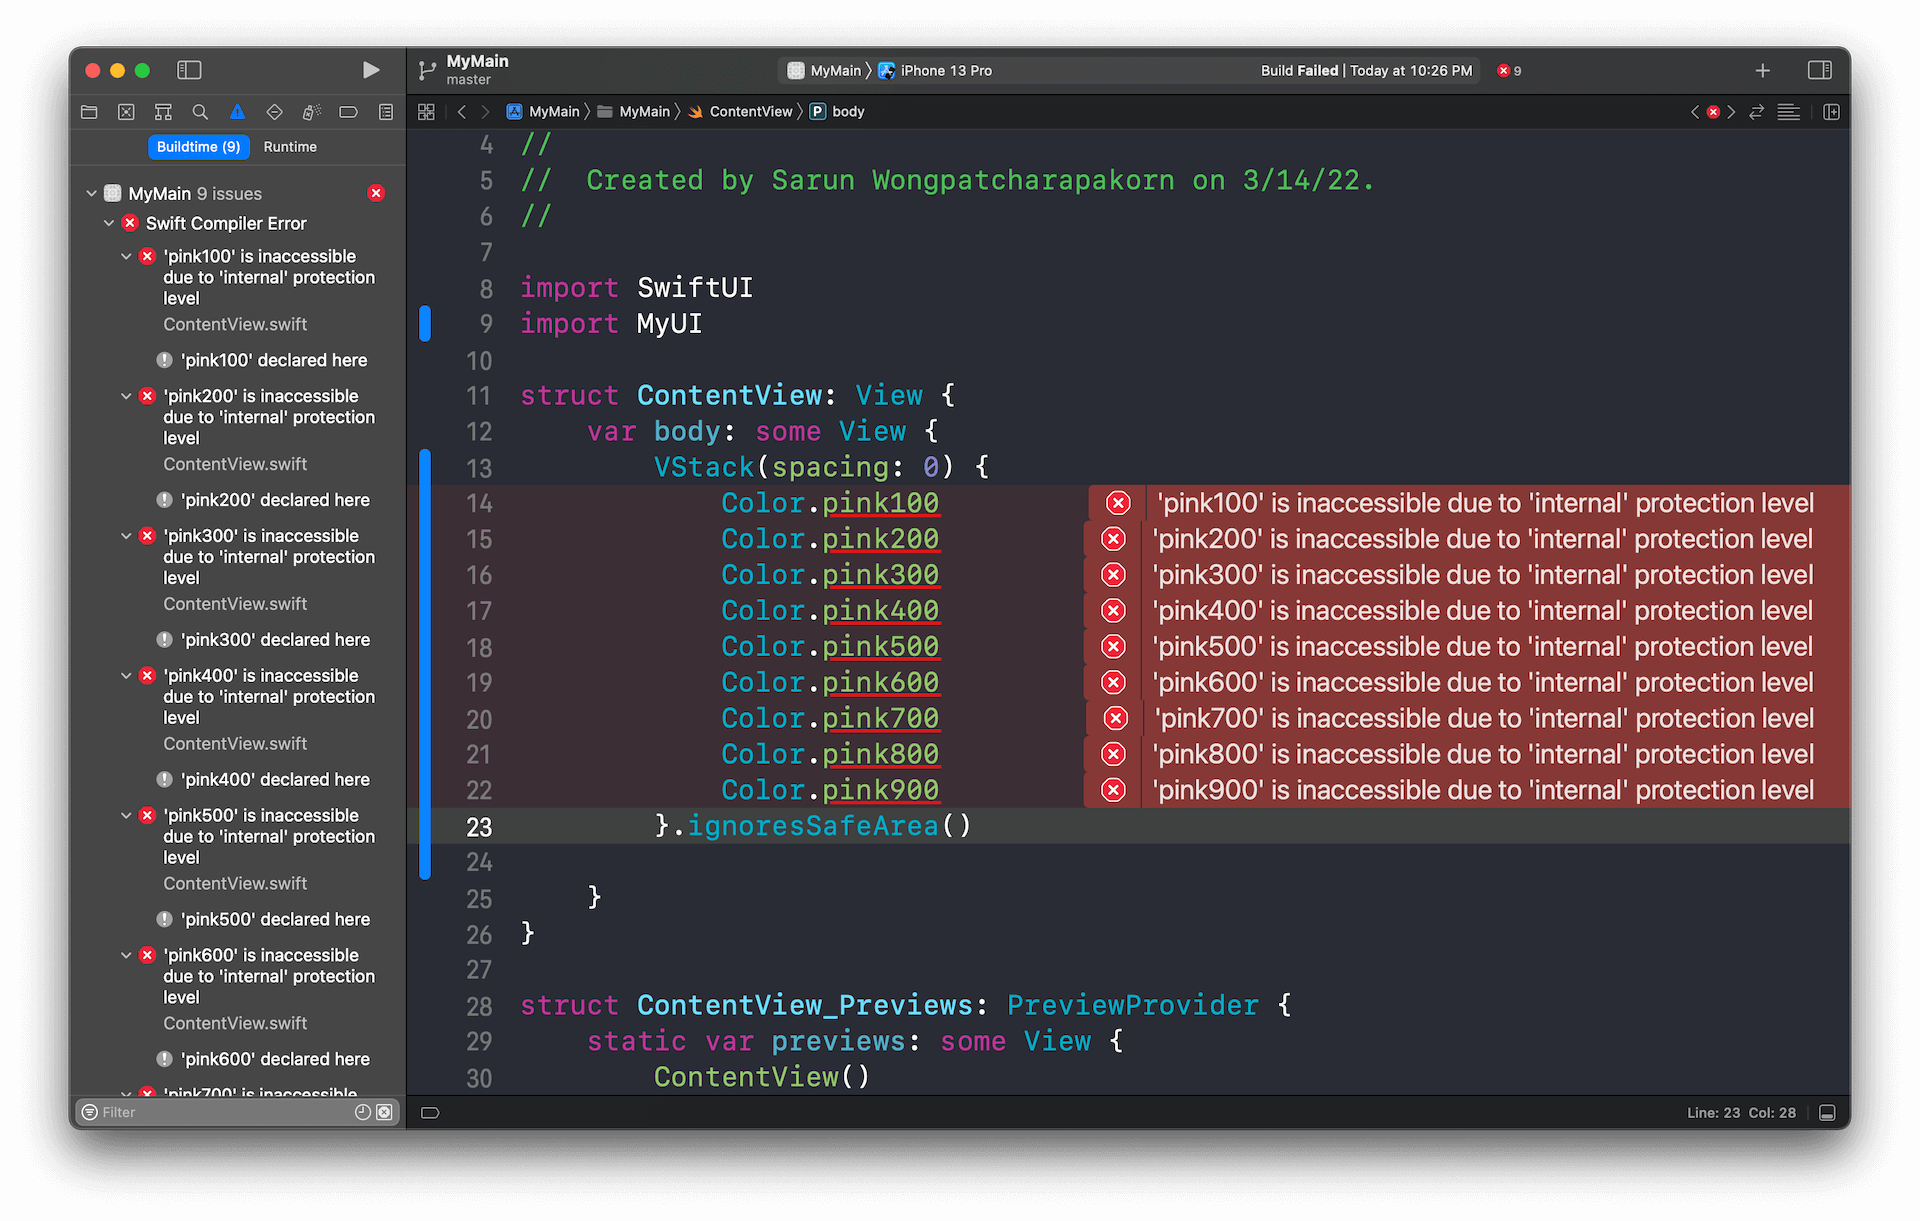The image size is (1920, 1221).
Task: Toggle the debug area at bottom right
Action: (1827, 1113)
